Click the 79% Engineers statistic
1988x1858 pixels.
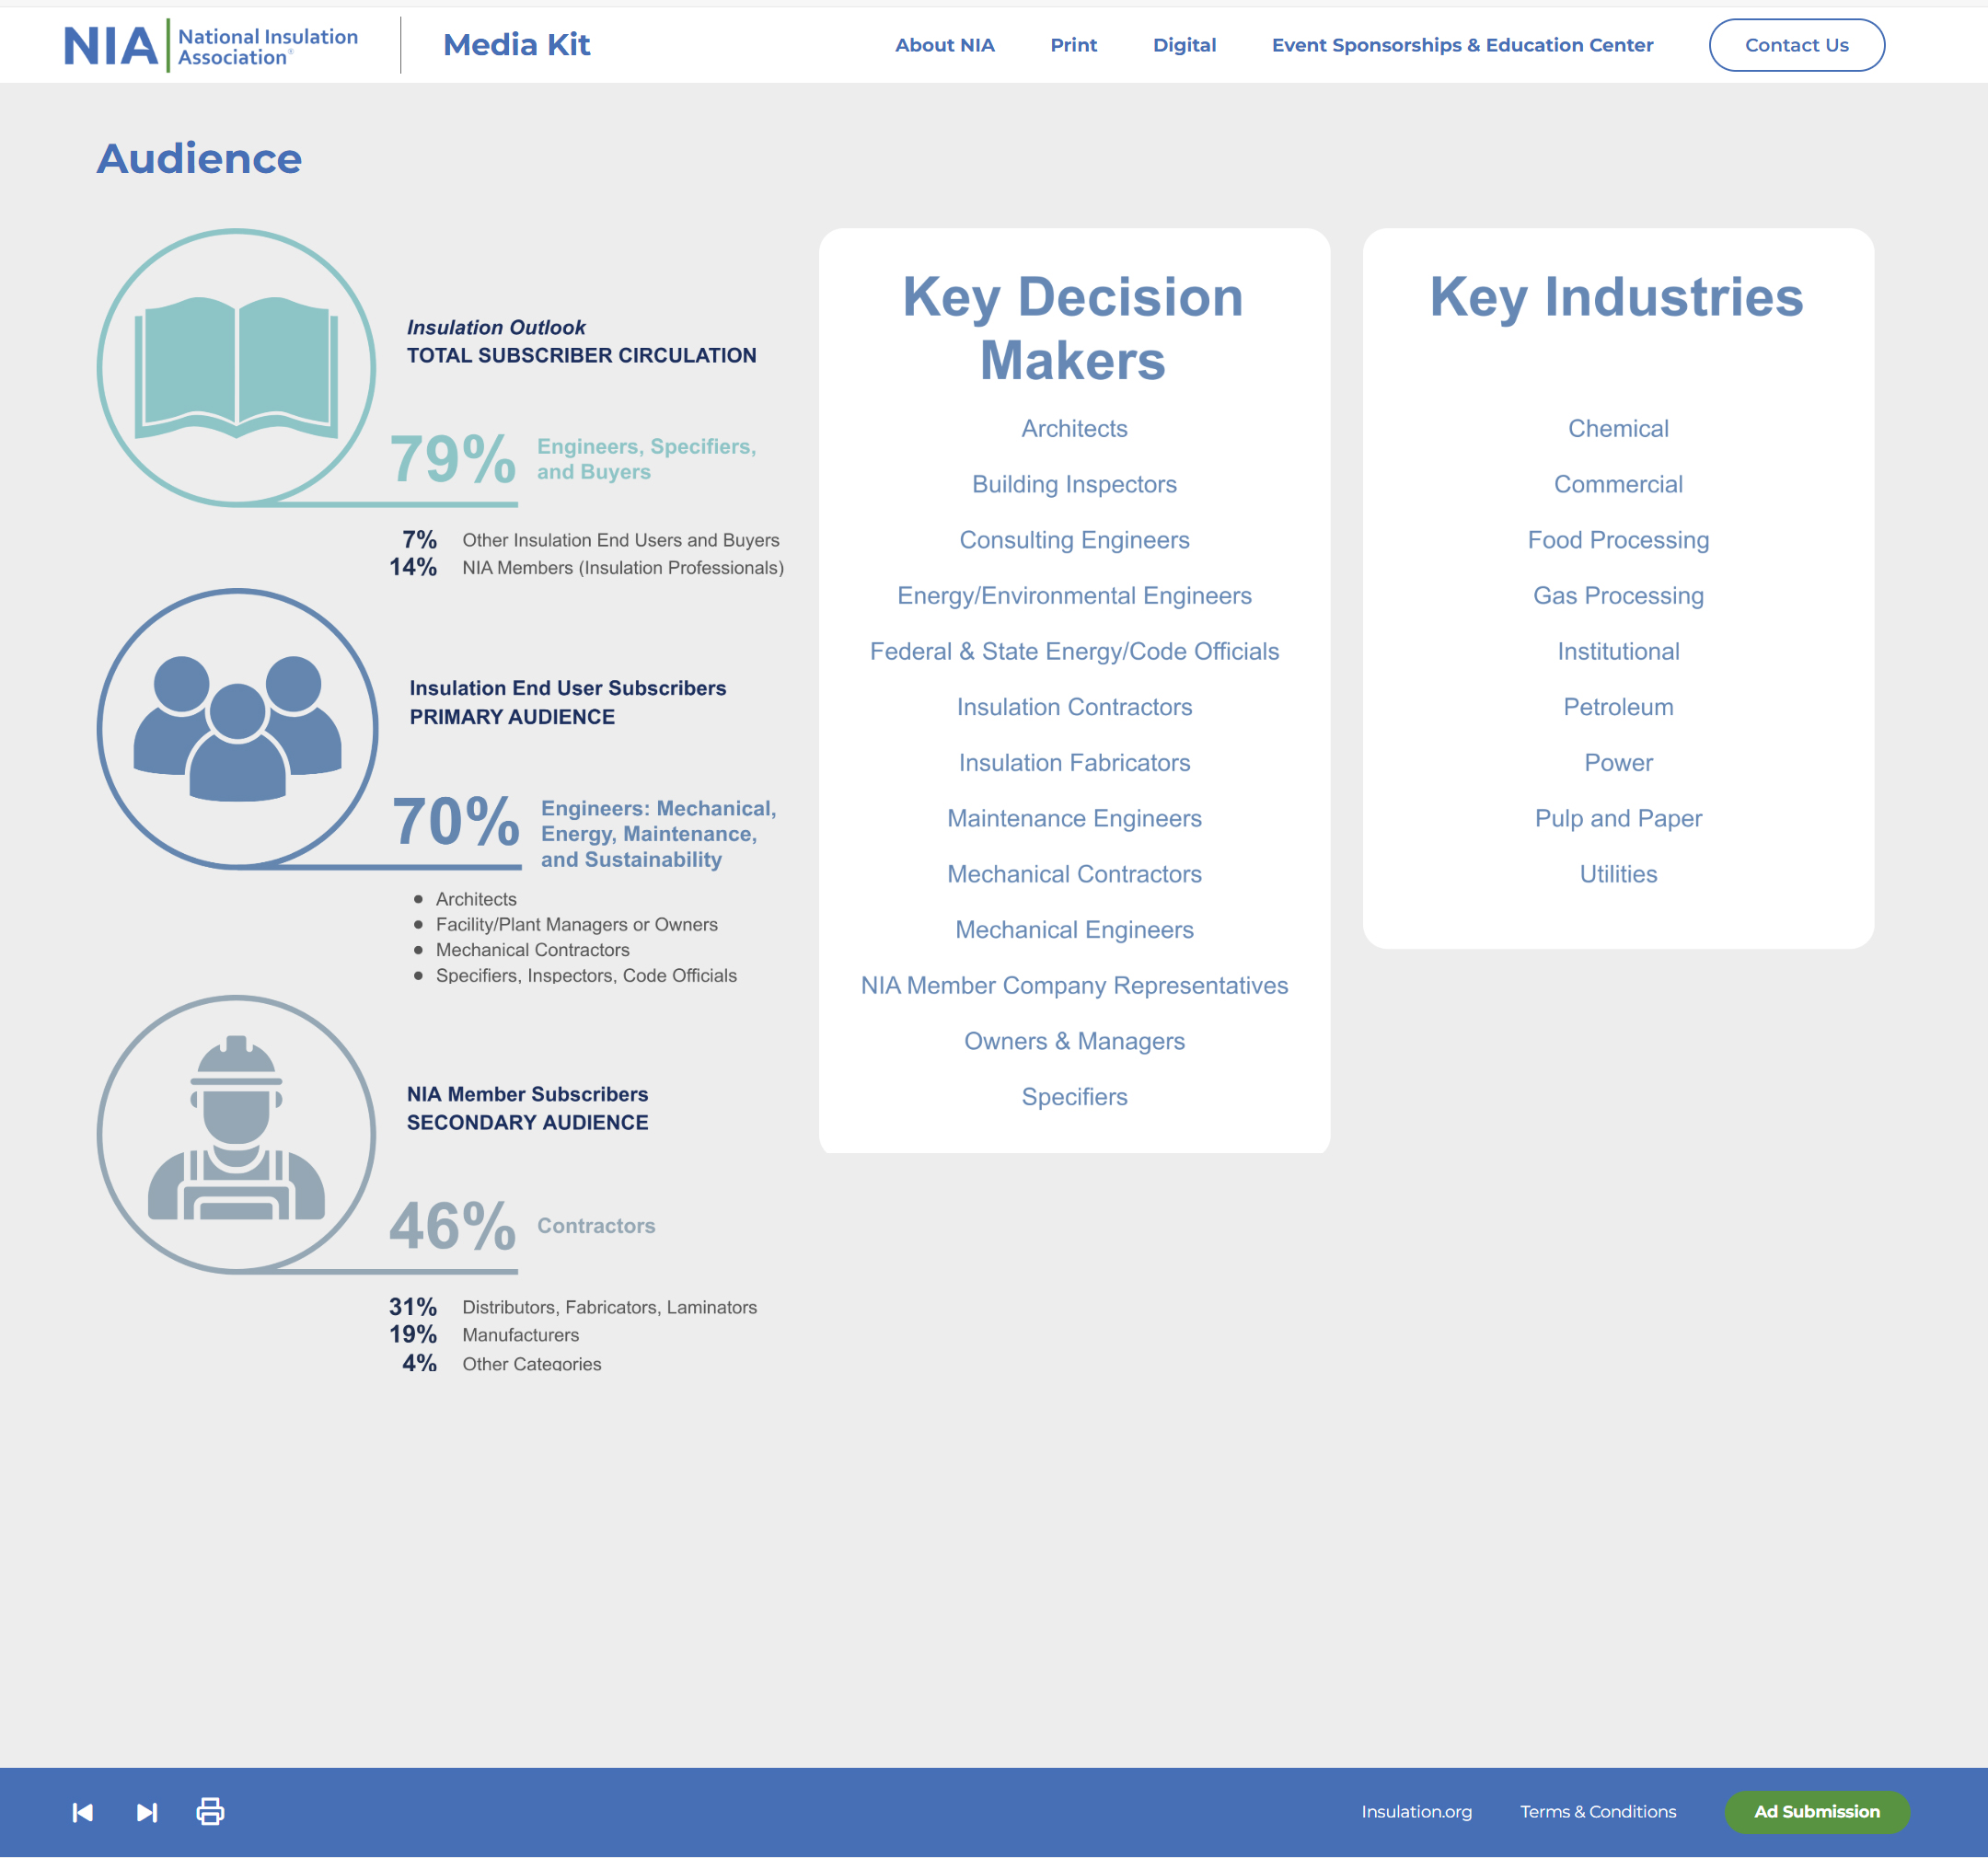(453, 459)
